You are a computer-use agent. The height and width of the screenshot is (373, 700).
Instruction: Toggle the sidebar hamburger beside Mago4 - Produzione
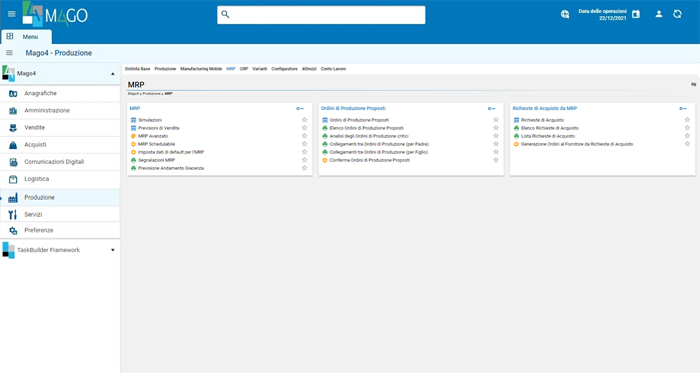point(9,53)
